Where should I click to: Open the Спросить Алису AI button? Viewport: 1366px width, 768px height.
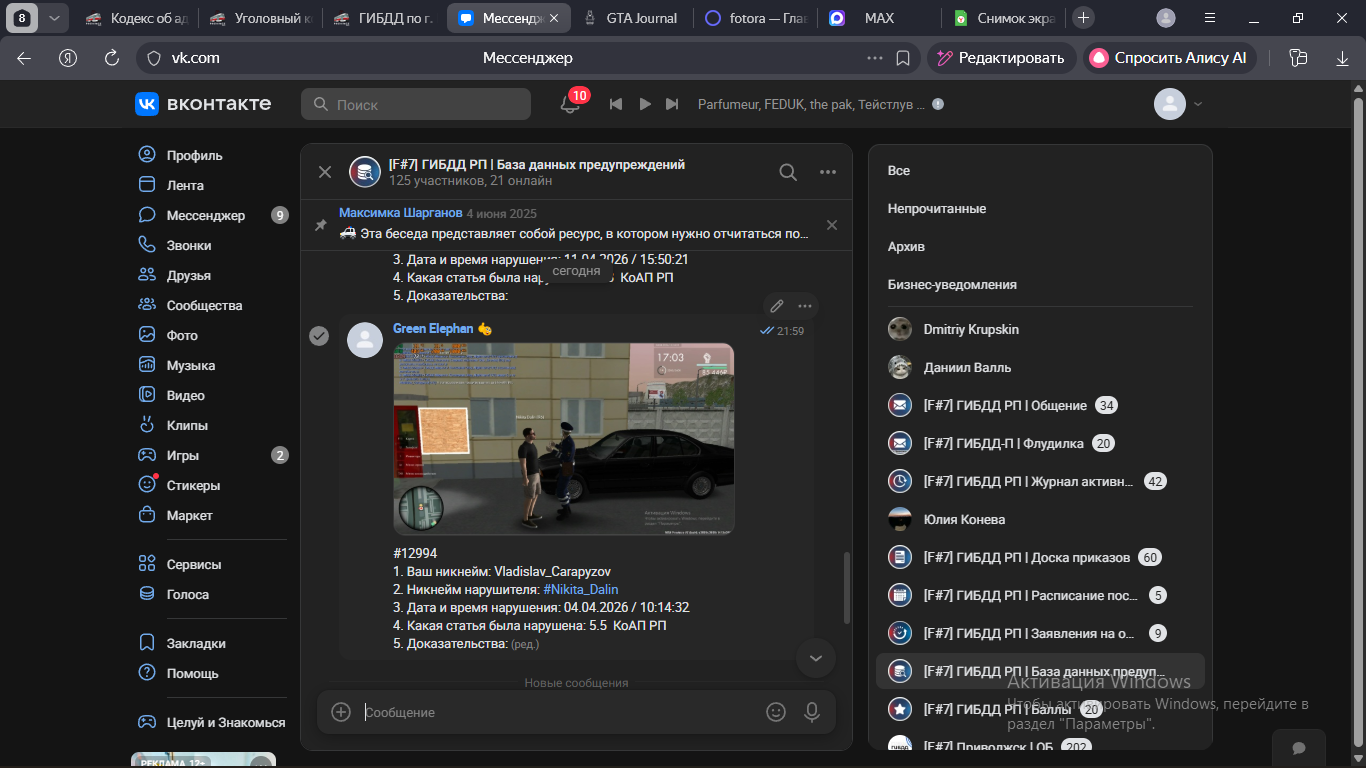1168,58
